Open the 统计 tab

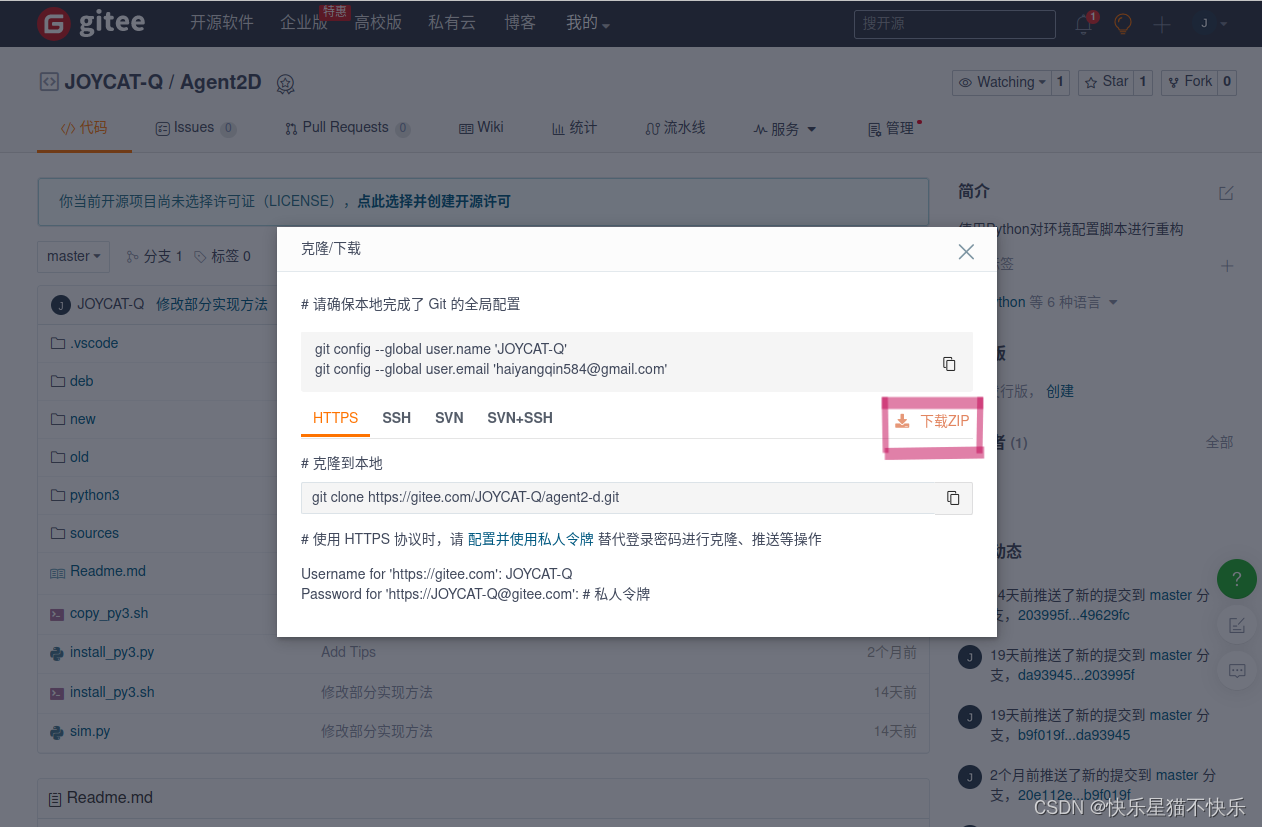574,128
